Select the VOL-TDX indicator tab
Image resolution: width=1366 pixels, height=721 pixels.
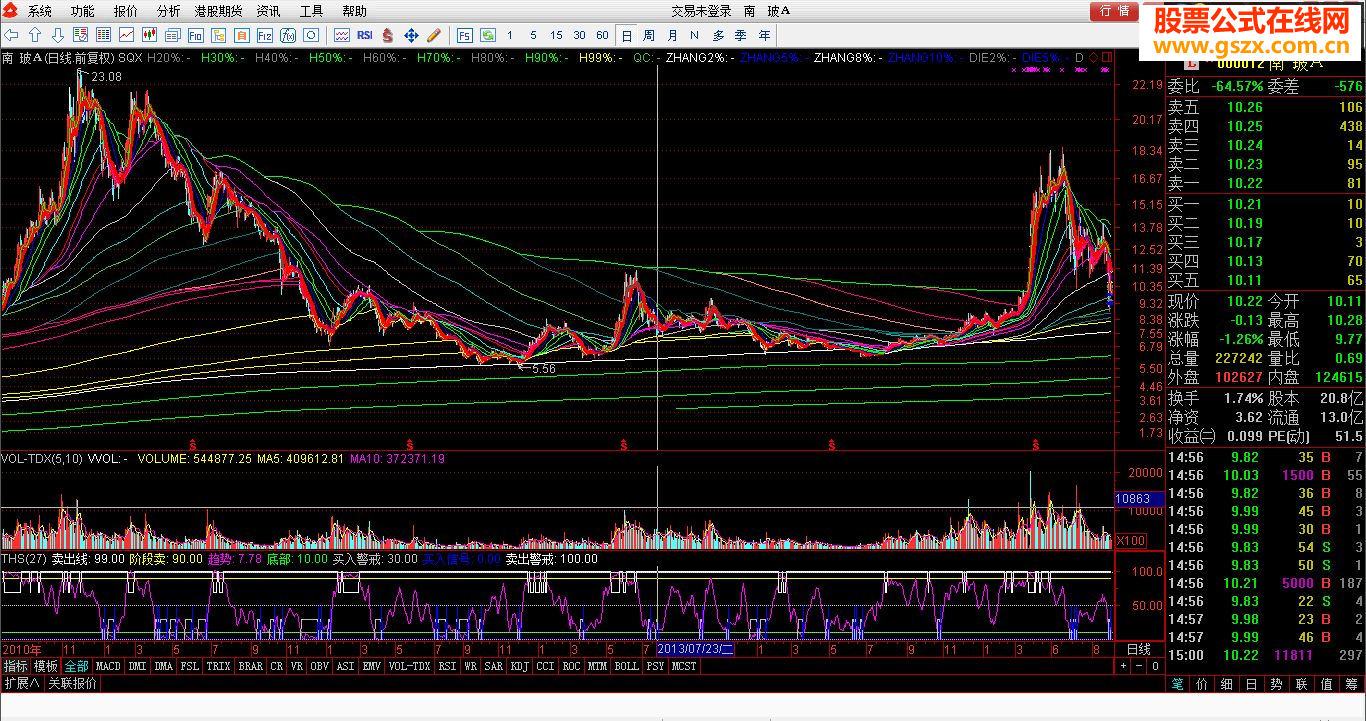[409, 666]
